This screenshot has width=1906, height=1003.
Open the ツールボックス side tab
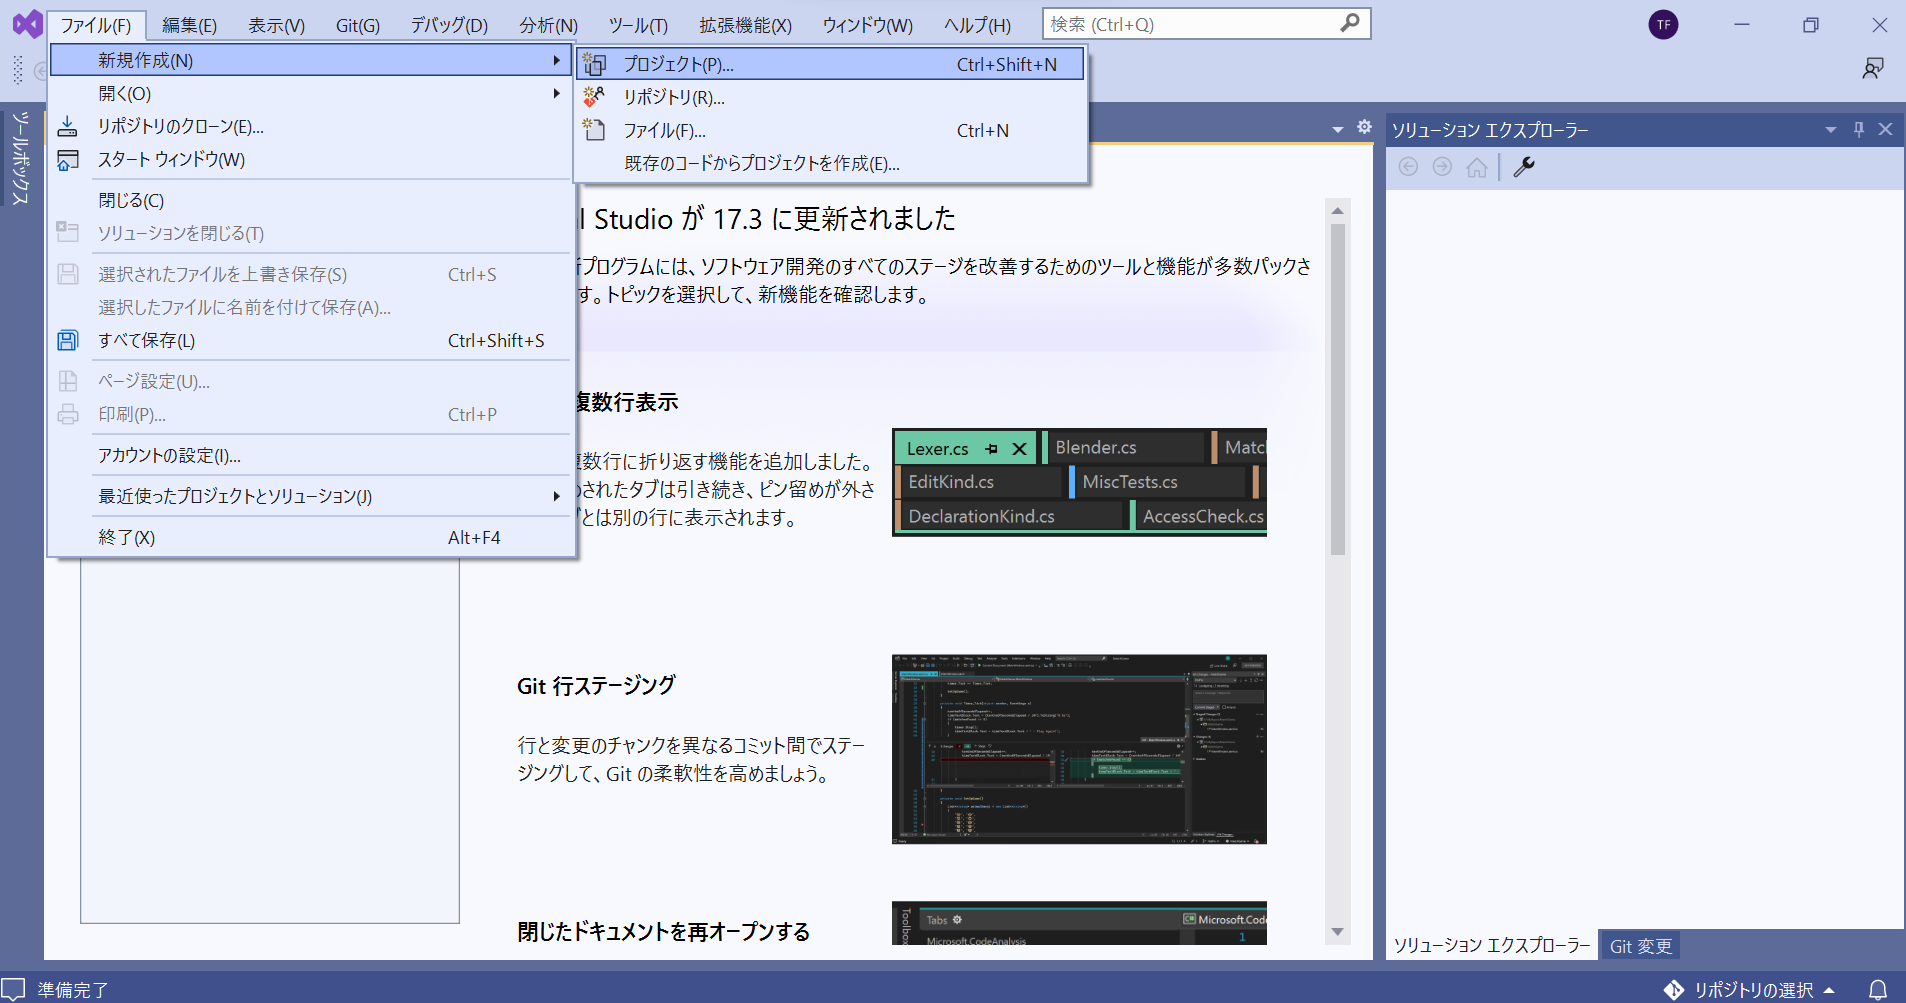click(20, 158)
